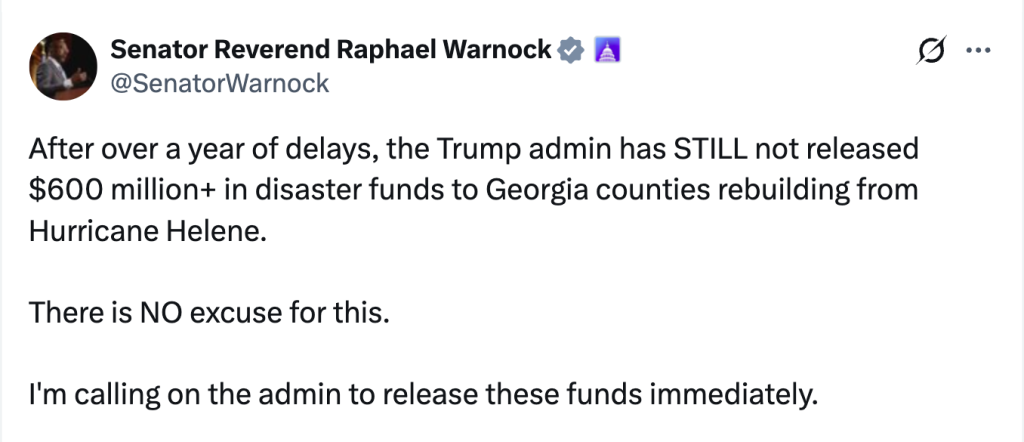Open the three-dot more options menu

975,51
